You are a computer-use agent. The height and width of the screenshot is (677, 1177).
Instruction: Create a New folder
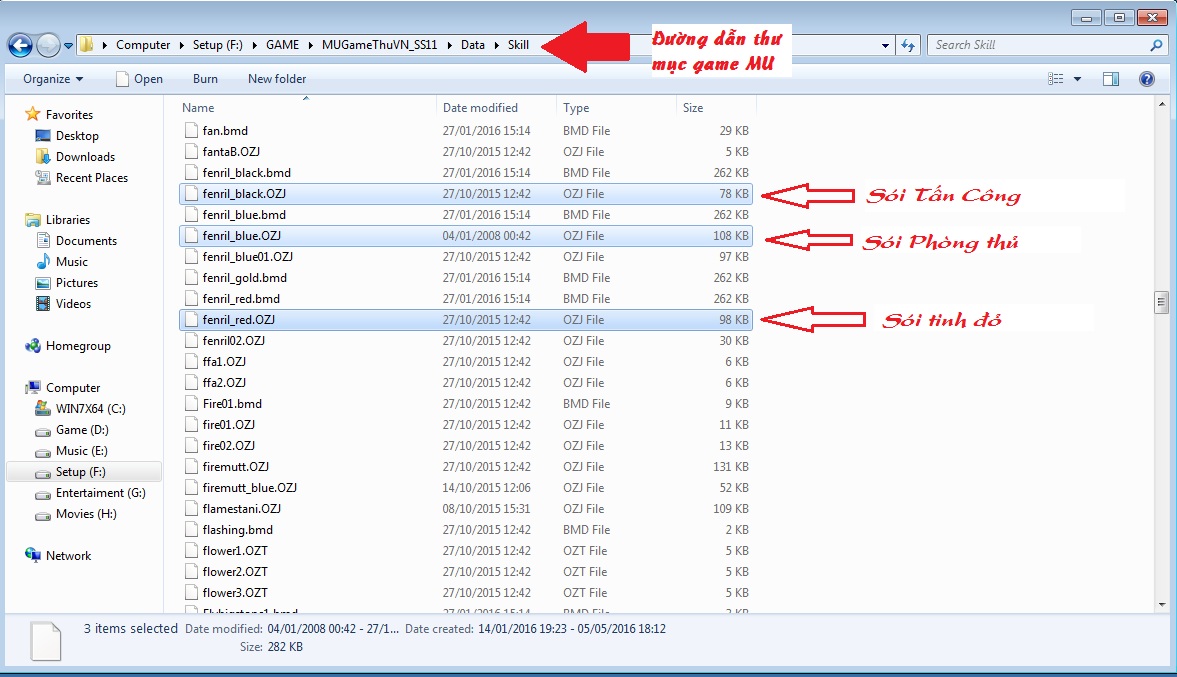277,79
